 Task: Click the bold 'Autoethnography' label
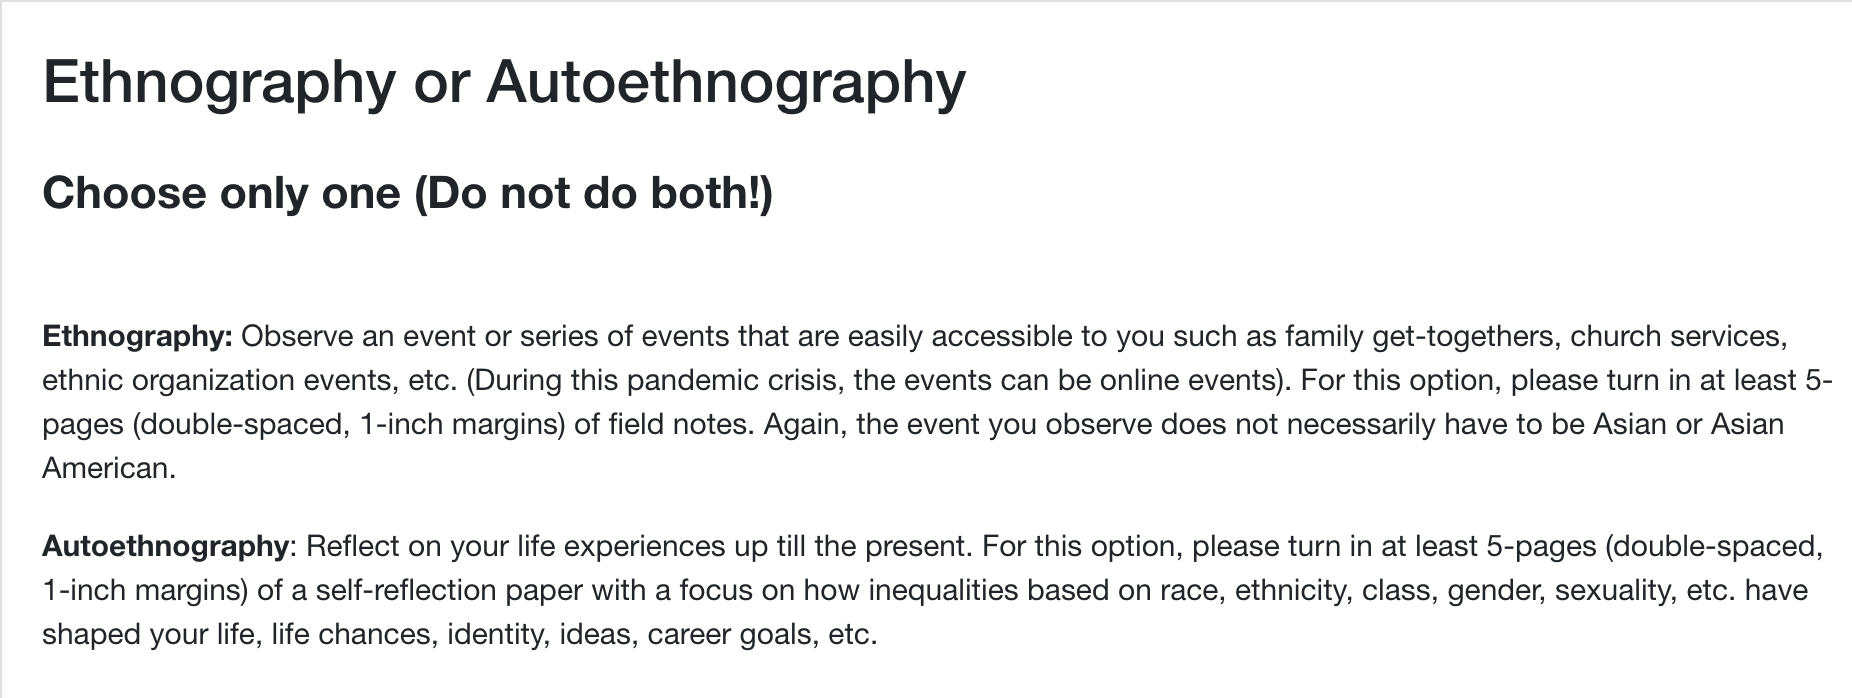pyautogui.click(x=165, y=546)
